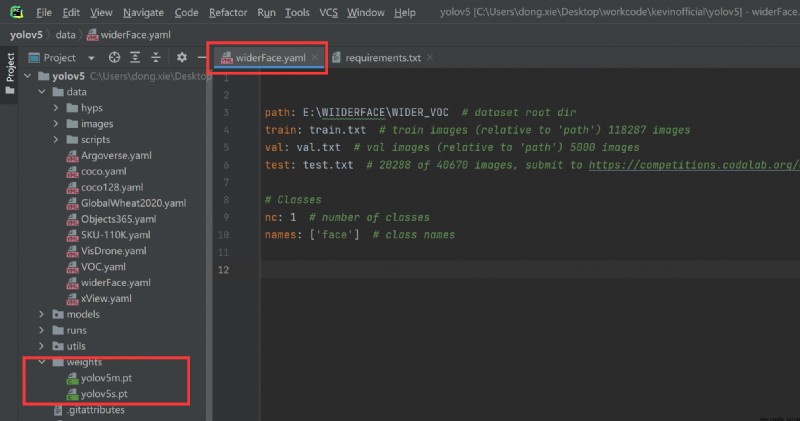
Task: Select VOC.yaml file icon
Action: pyautogui.click(x=72, y=267)
